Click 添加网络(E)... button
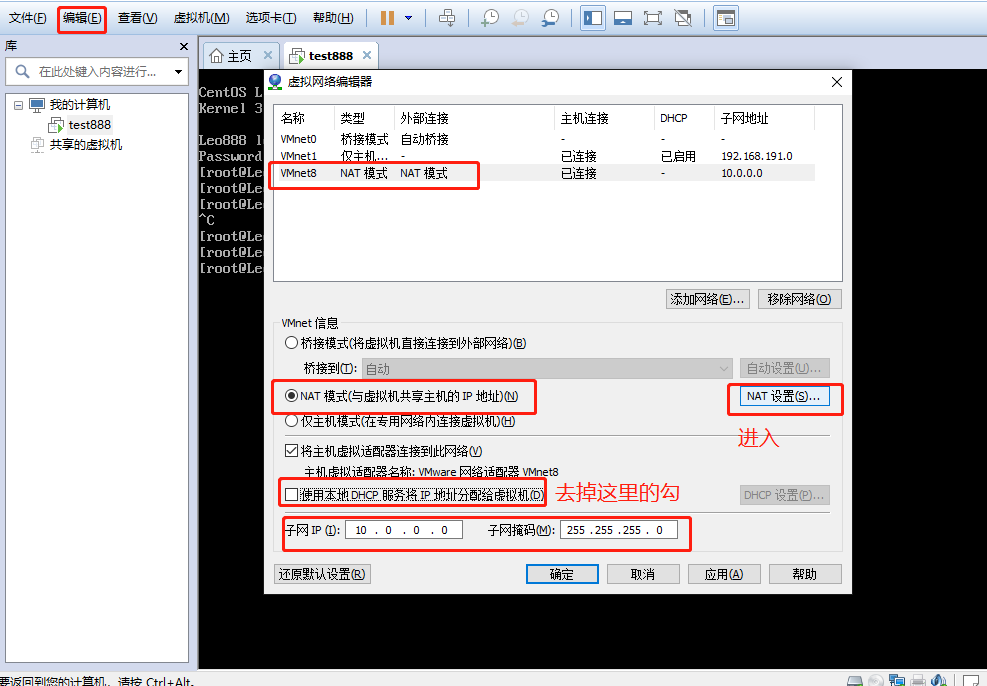Viewport: 987px width, 686px height. [x=707, y=300]
